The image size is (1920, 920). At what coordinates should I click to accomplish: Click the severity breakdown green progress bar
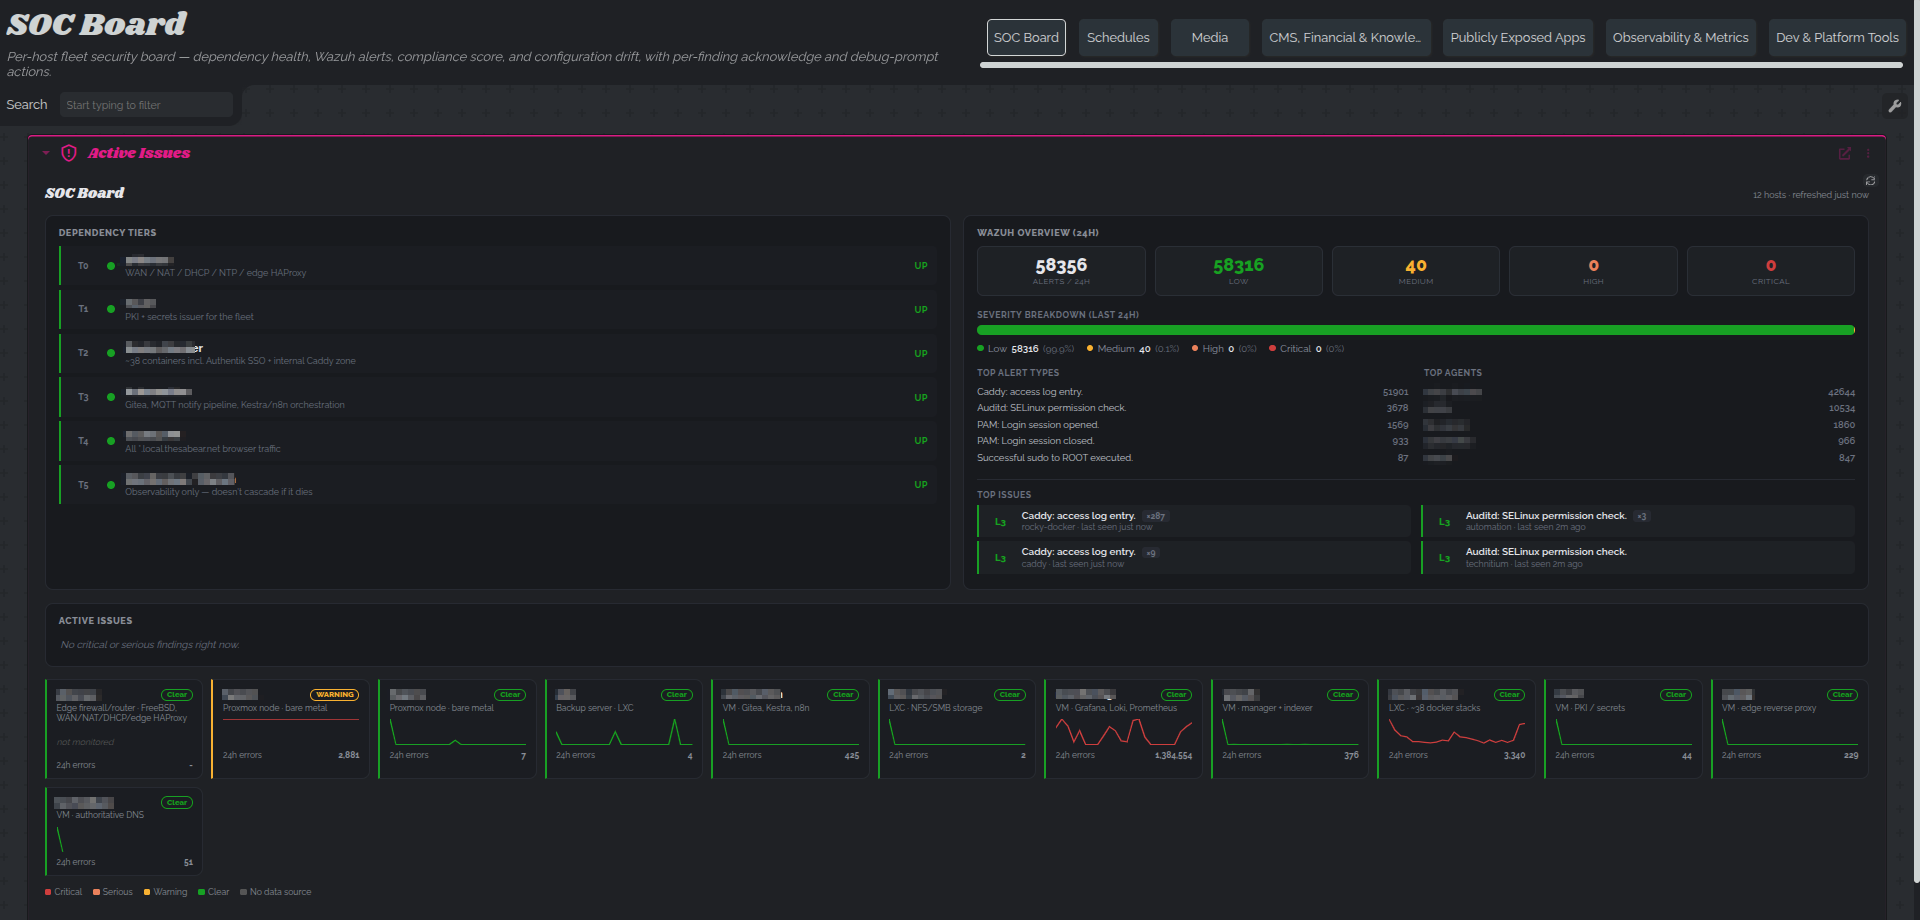[x=1416, y=330]
